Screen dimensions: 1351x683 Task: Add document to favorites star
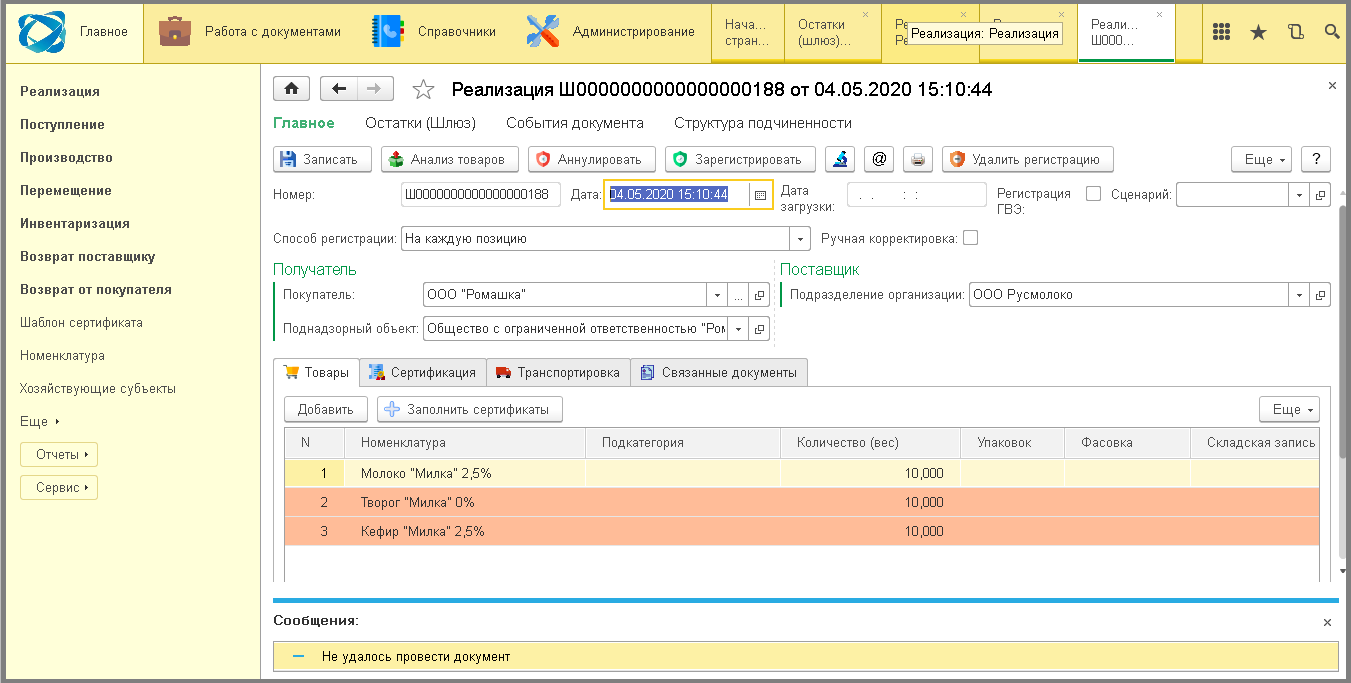tap(423, 90)
